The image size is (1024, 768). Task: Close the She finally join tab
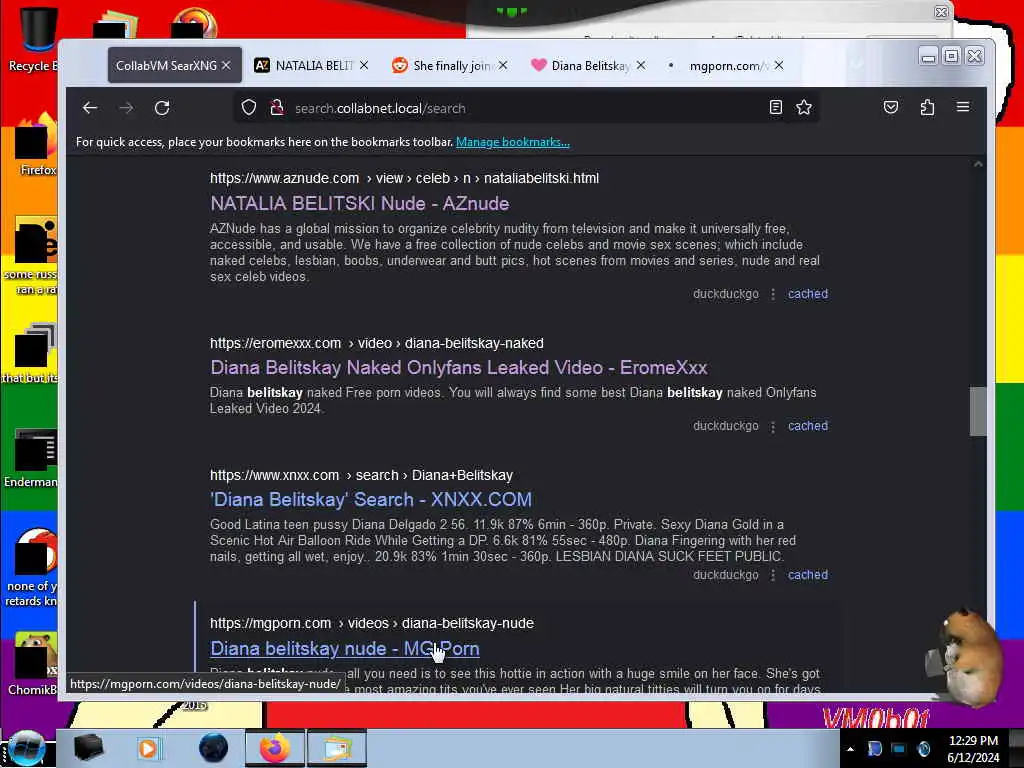(x=502, y=65)
